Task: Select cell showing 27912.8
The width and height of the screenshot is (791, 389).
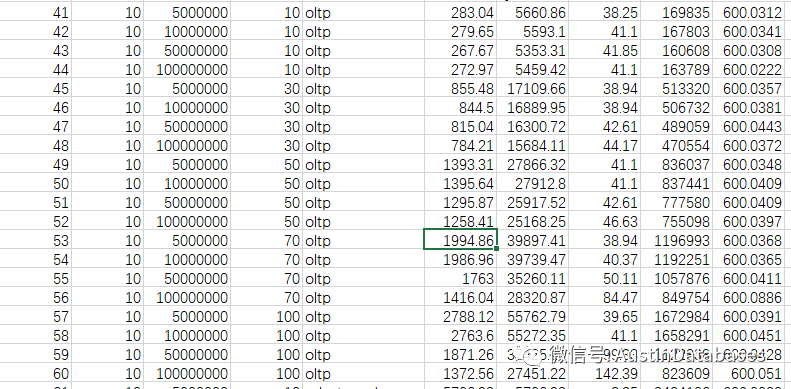Action: pyautogui.click(x=532, y=183)
